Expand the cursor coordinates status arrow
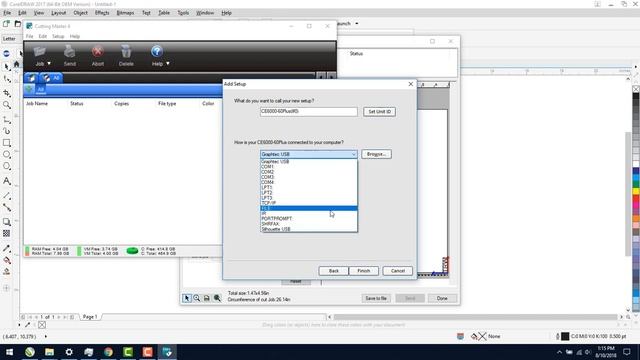The width and height of the screenshot is (640, 360). tap(45, 337)
